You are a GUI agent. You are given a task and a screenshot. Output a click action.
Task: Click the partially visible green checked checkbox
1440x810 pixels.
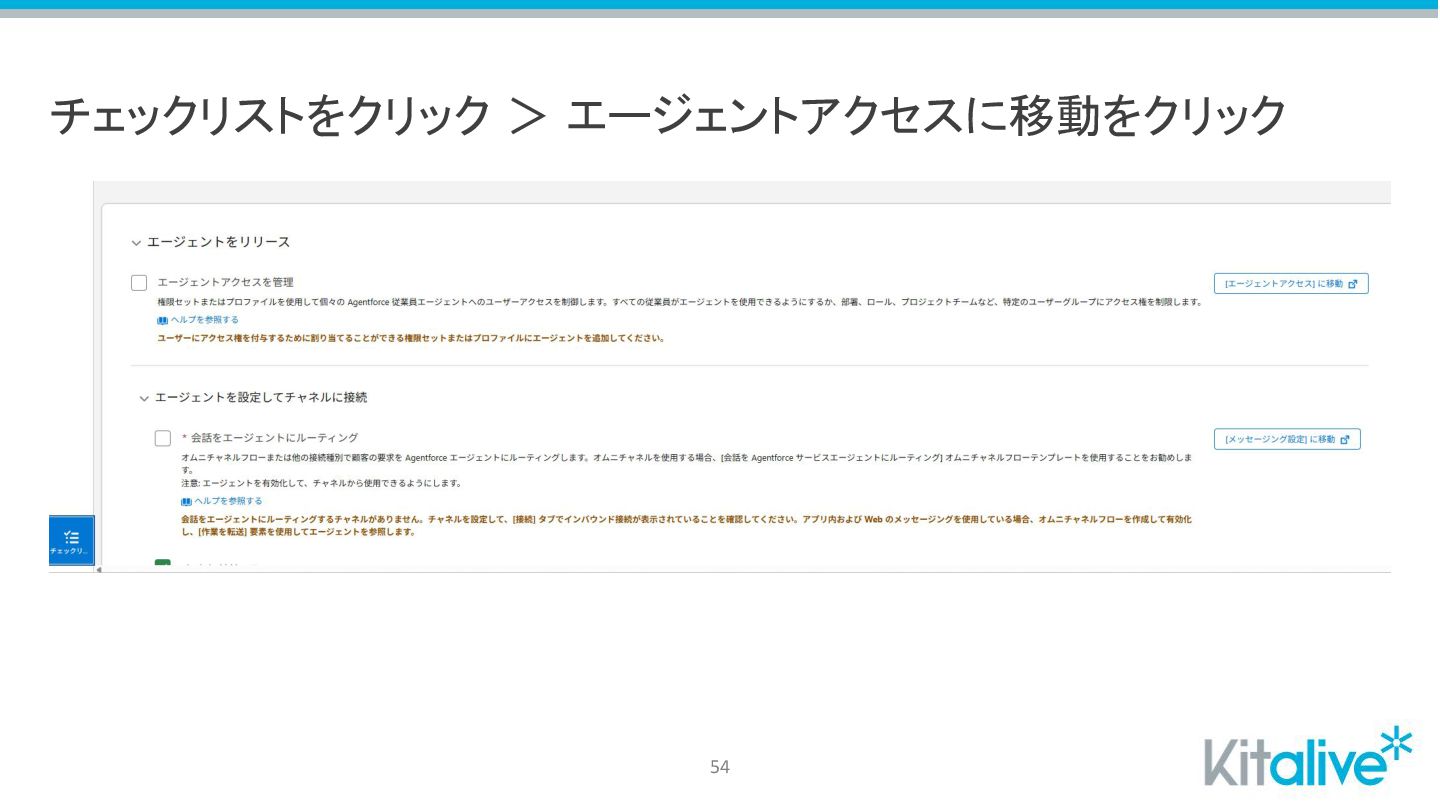click(x=163, y=565)
